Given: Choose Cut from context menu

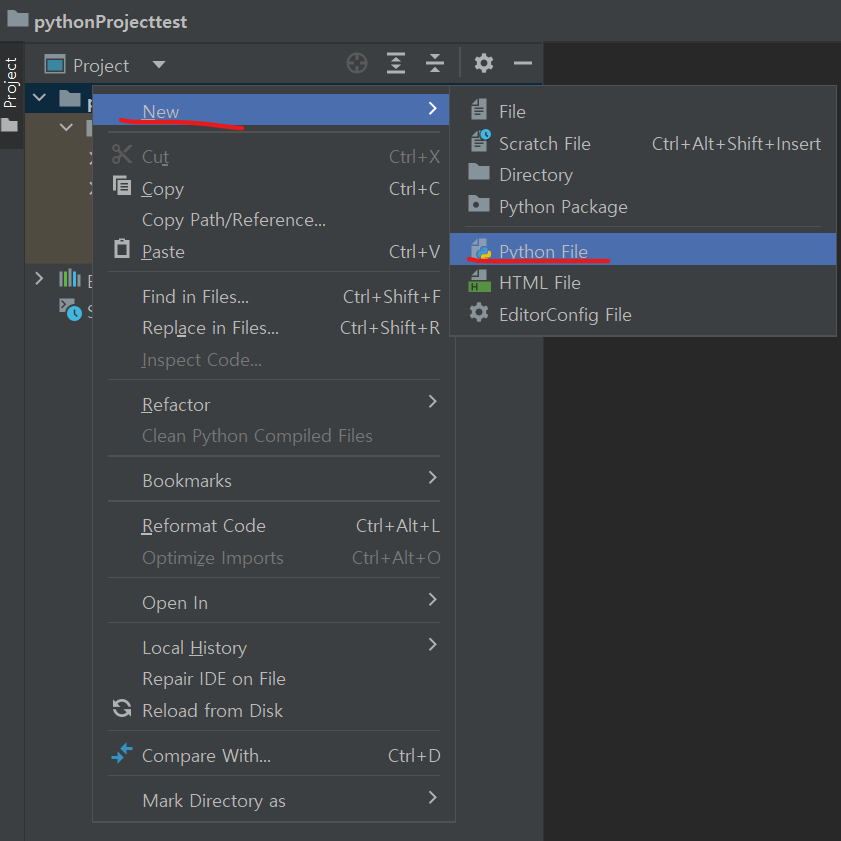Looking at the screenshot, I should 274,157.
